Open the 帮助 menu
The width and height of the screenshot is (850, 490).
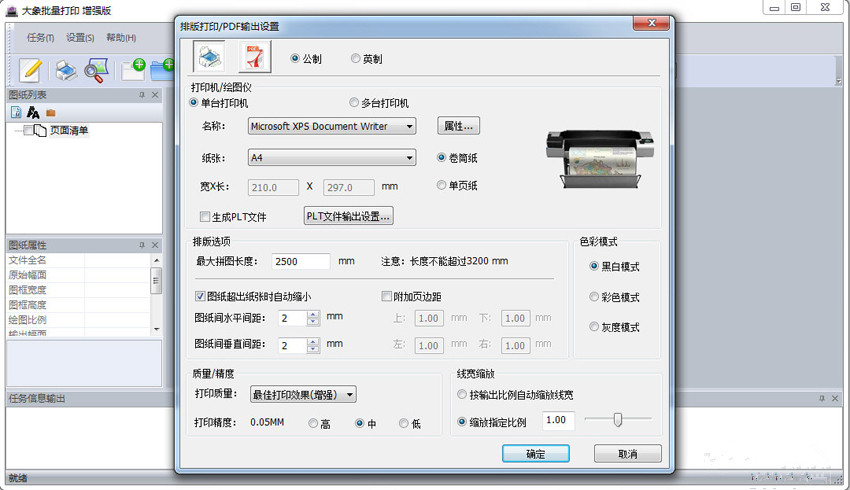(x=121, y=37)
